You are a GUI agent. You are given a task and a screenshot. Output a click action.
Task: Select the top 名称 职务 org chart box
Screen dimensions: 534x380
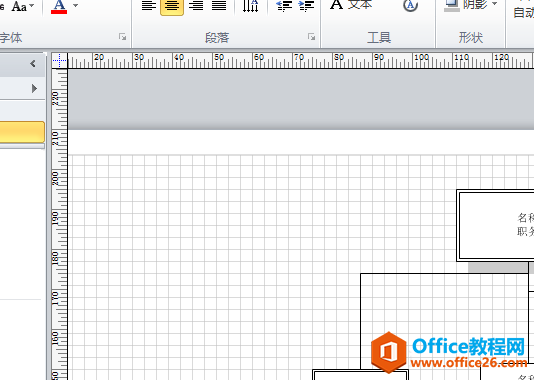coord(496,225)
